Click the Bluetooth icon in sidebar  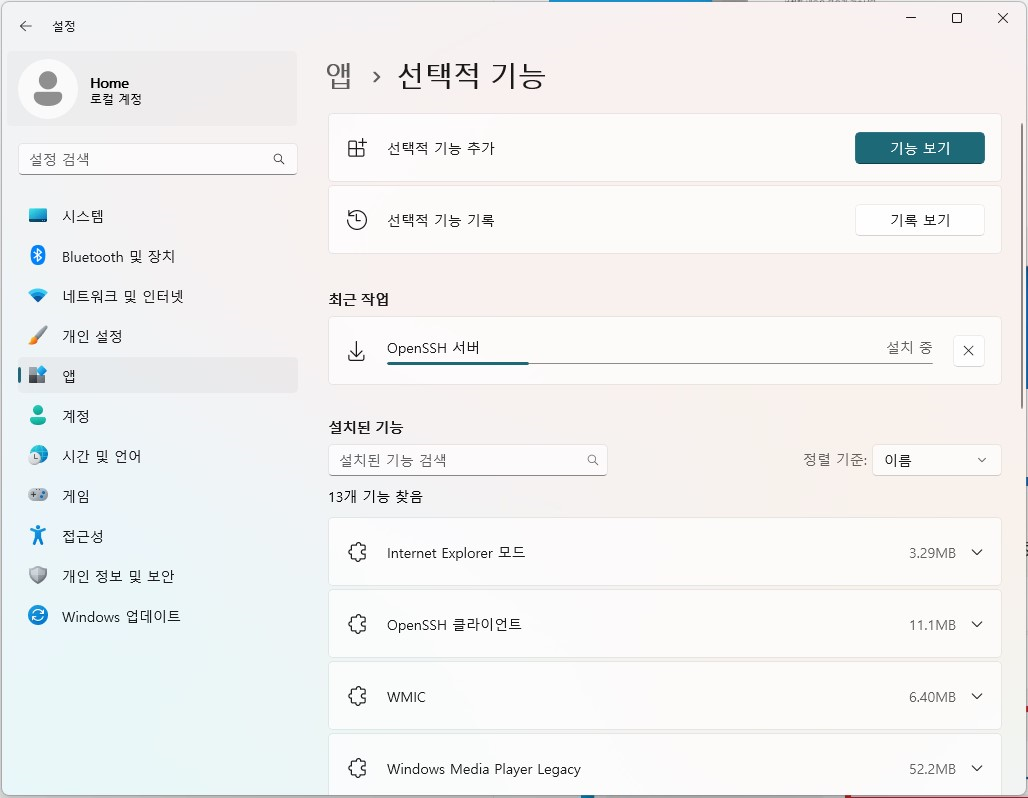click(x=38, y=256)
